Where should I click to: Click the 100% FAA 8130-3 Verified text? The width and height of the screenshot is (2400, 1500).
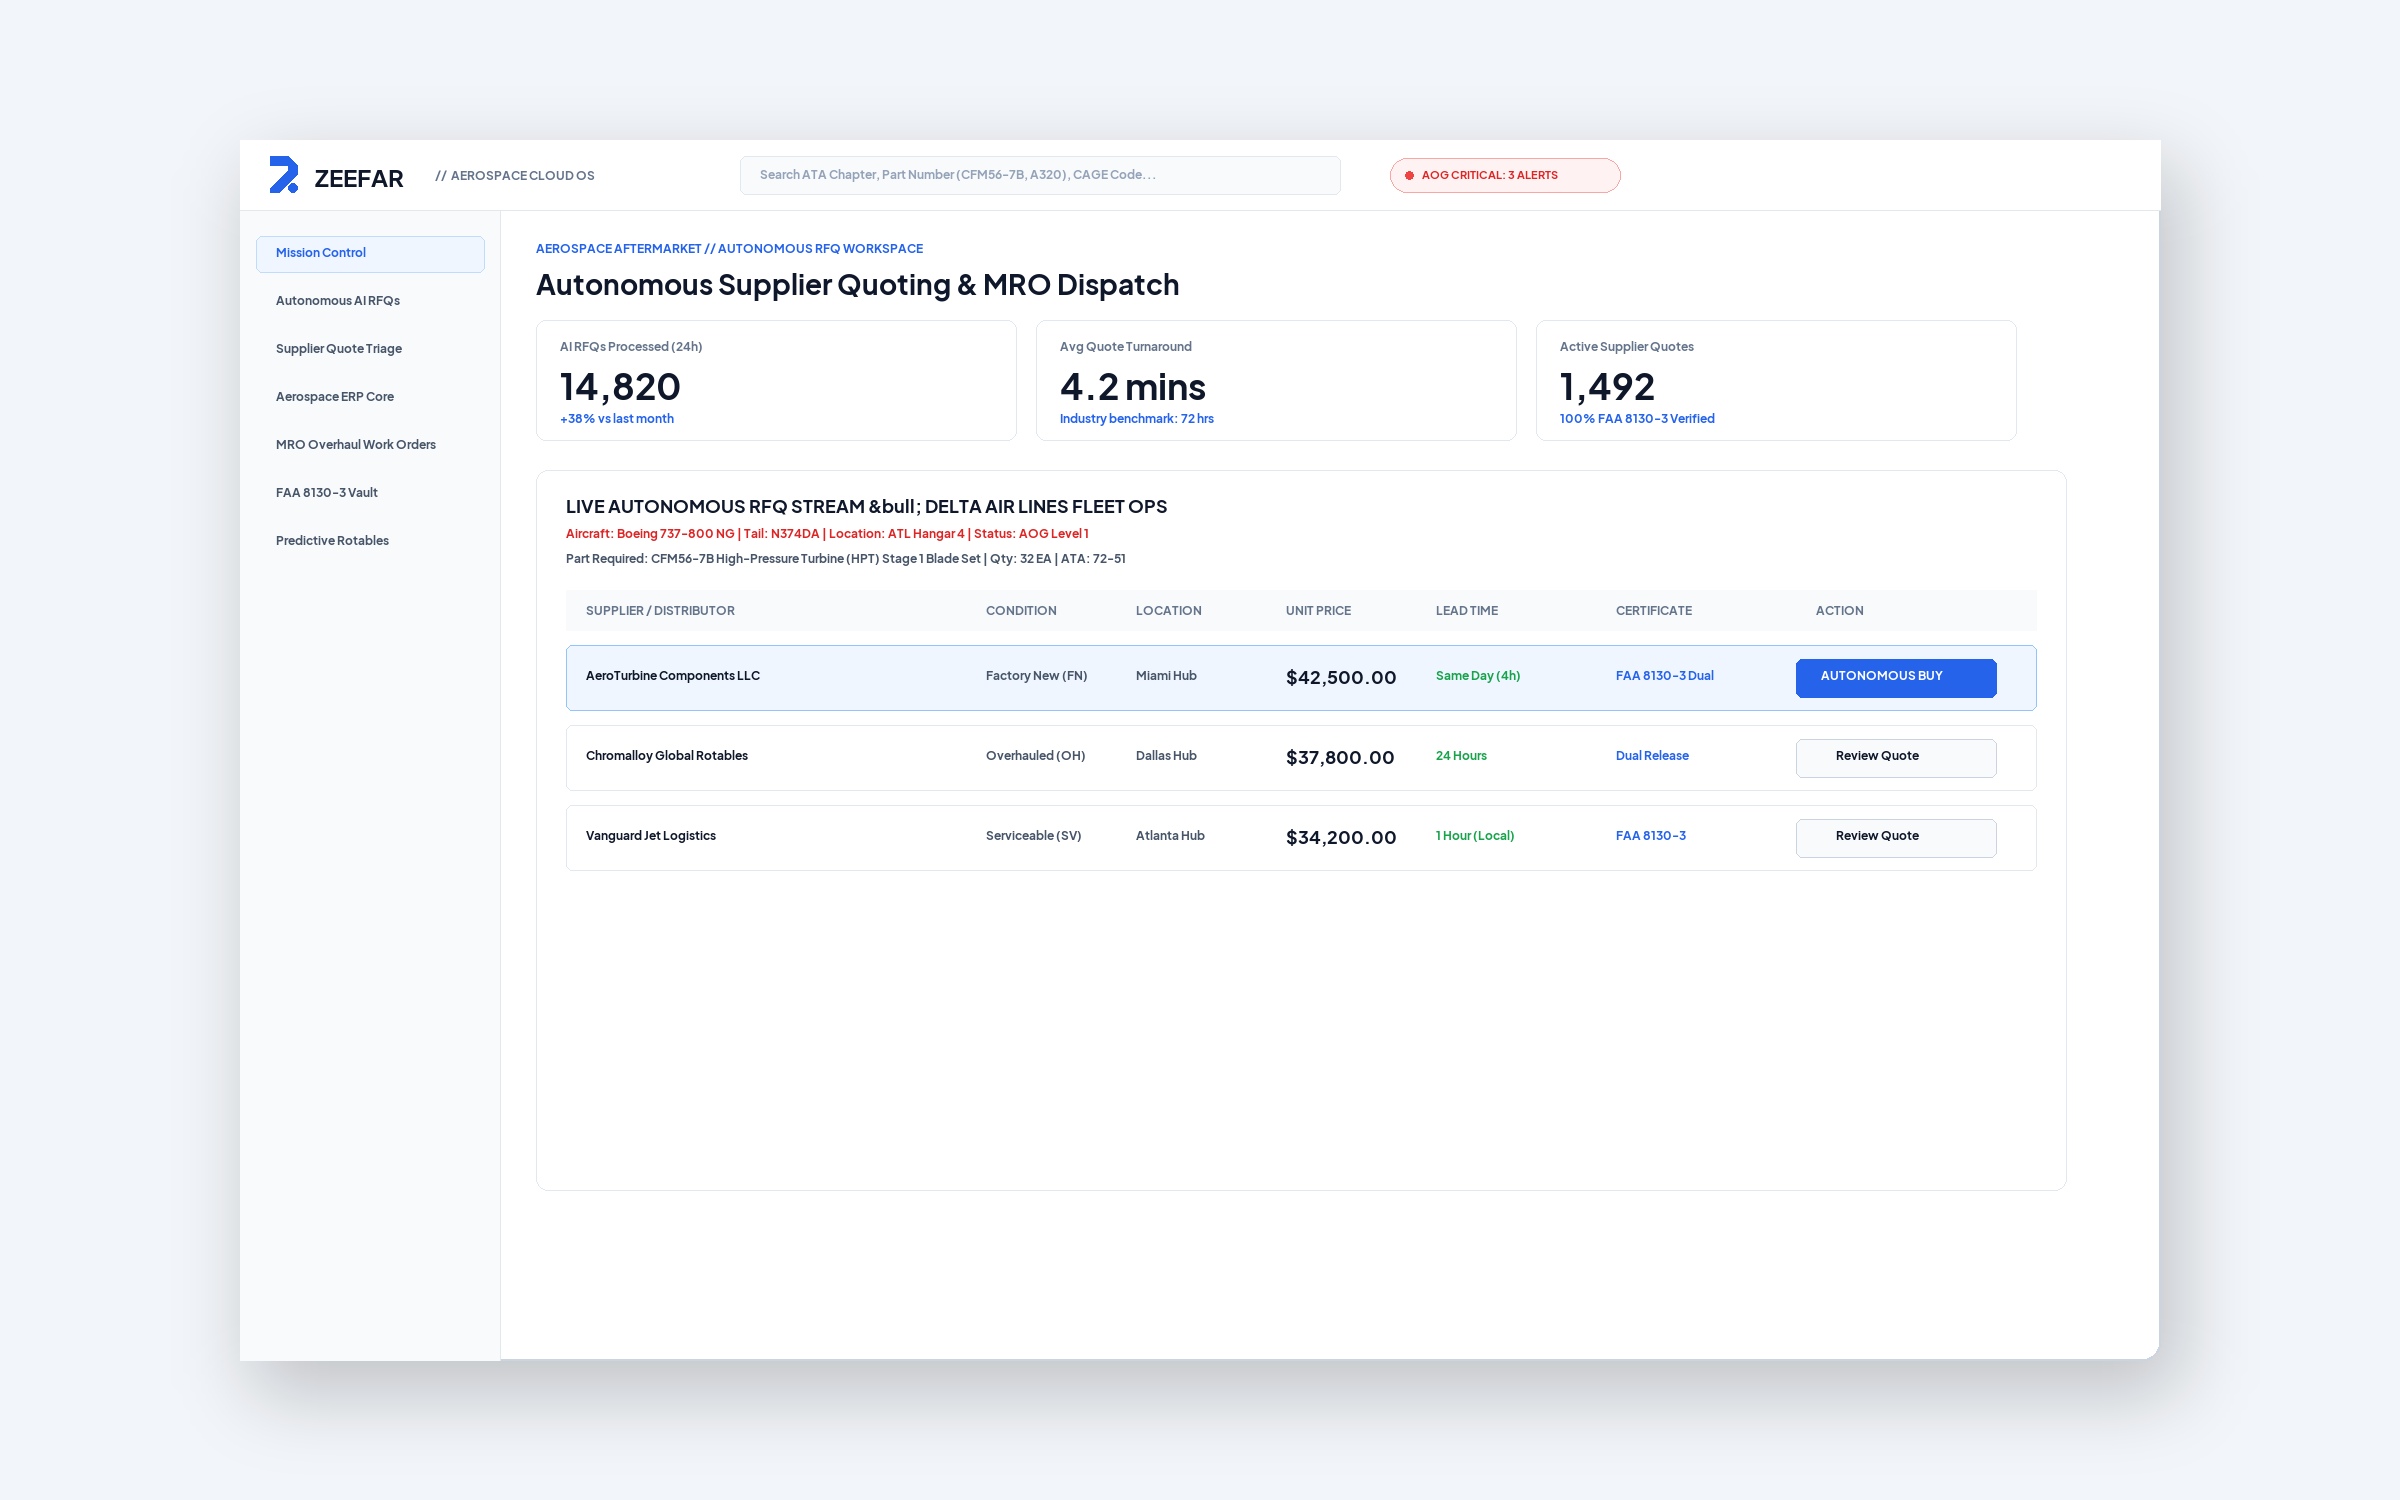pyautogui.click(x=1637, y=419)
